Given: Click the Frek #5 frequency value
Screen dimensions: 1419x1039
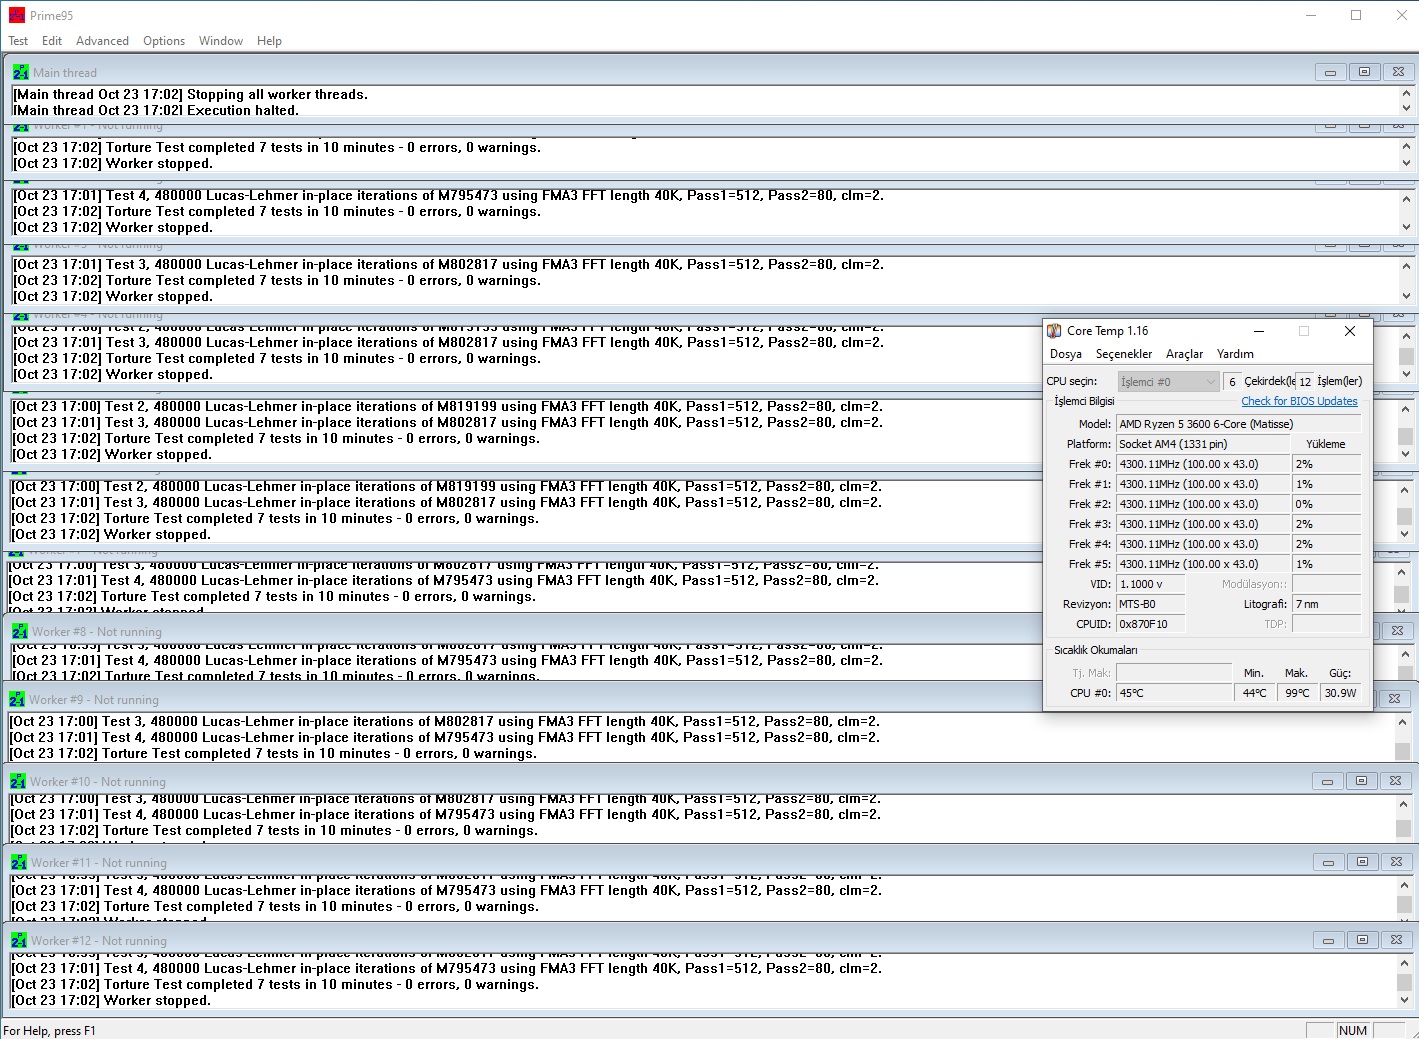Looking at the screenshot, I should tap(1202, 564).
